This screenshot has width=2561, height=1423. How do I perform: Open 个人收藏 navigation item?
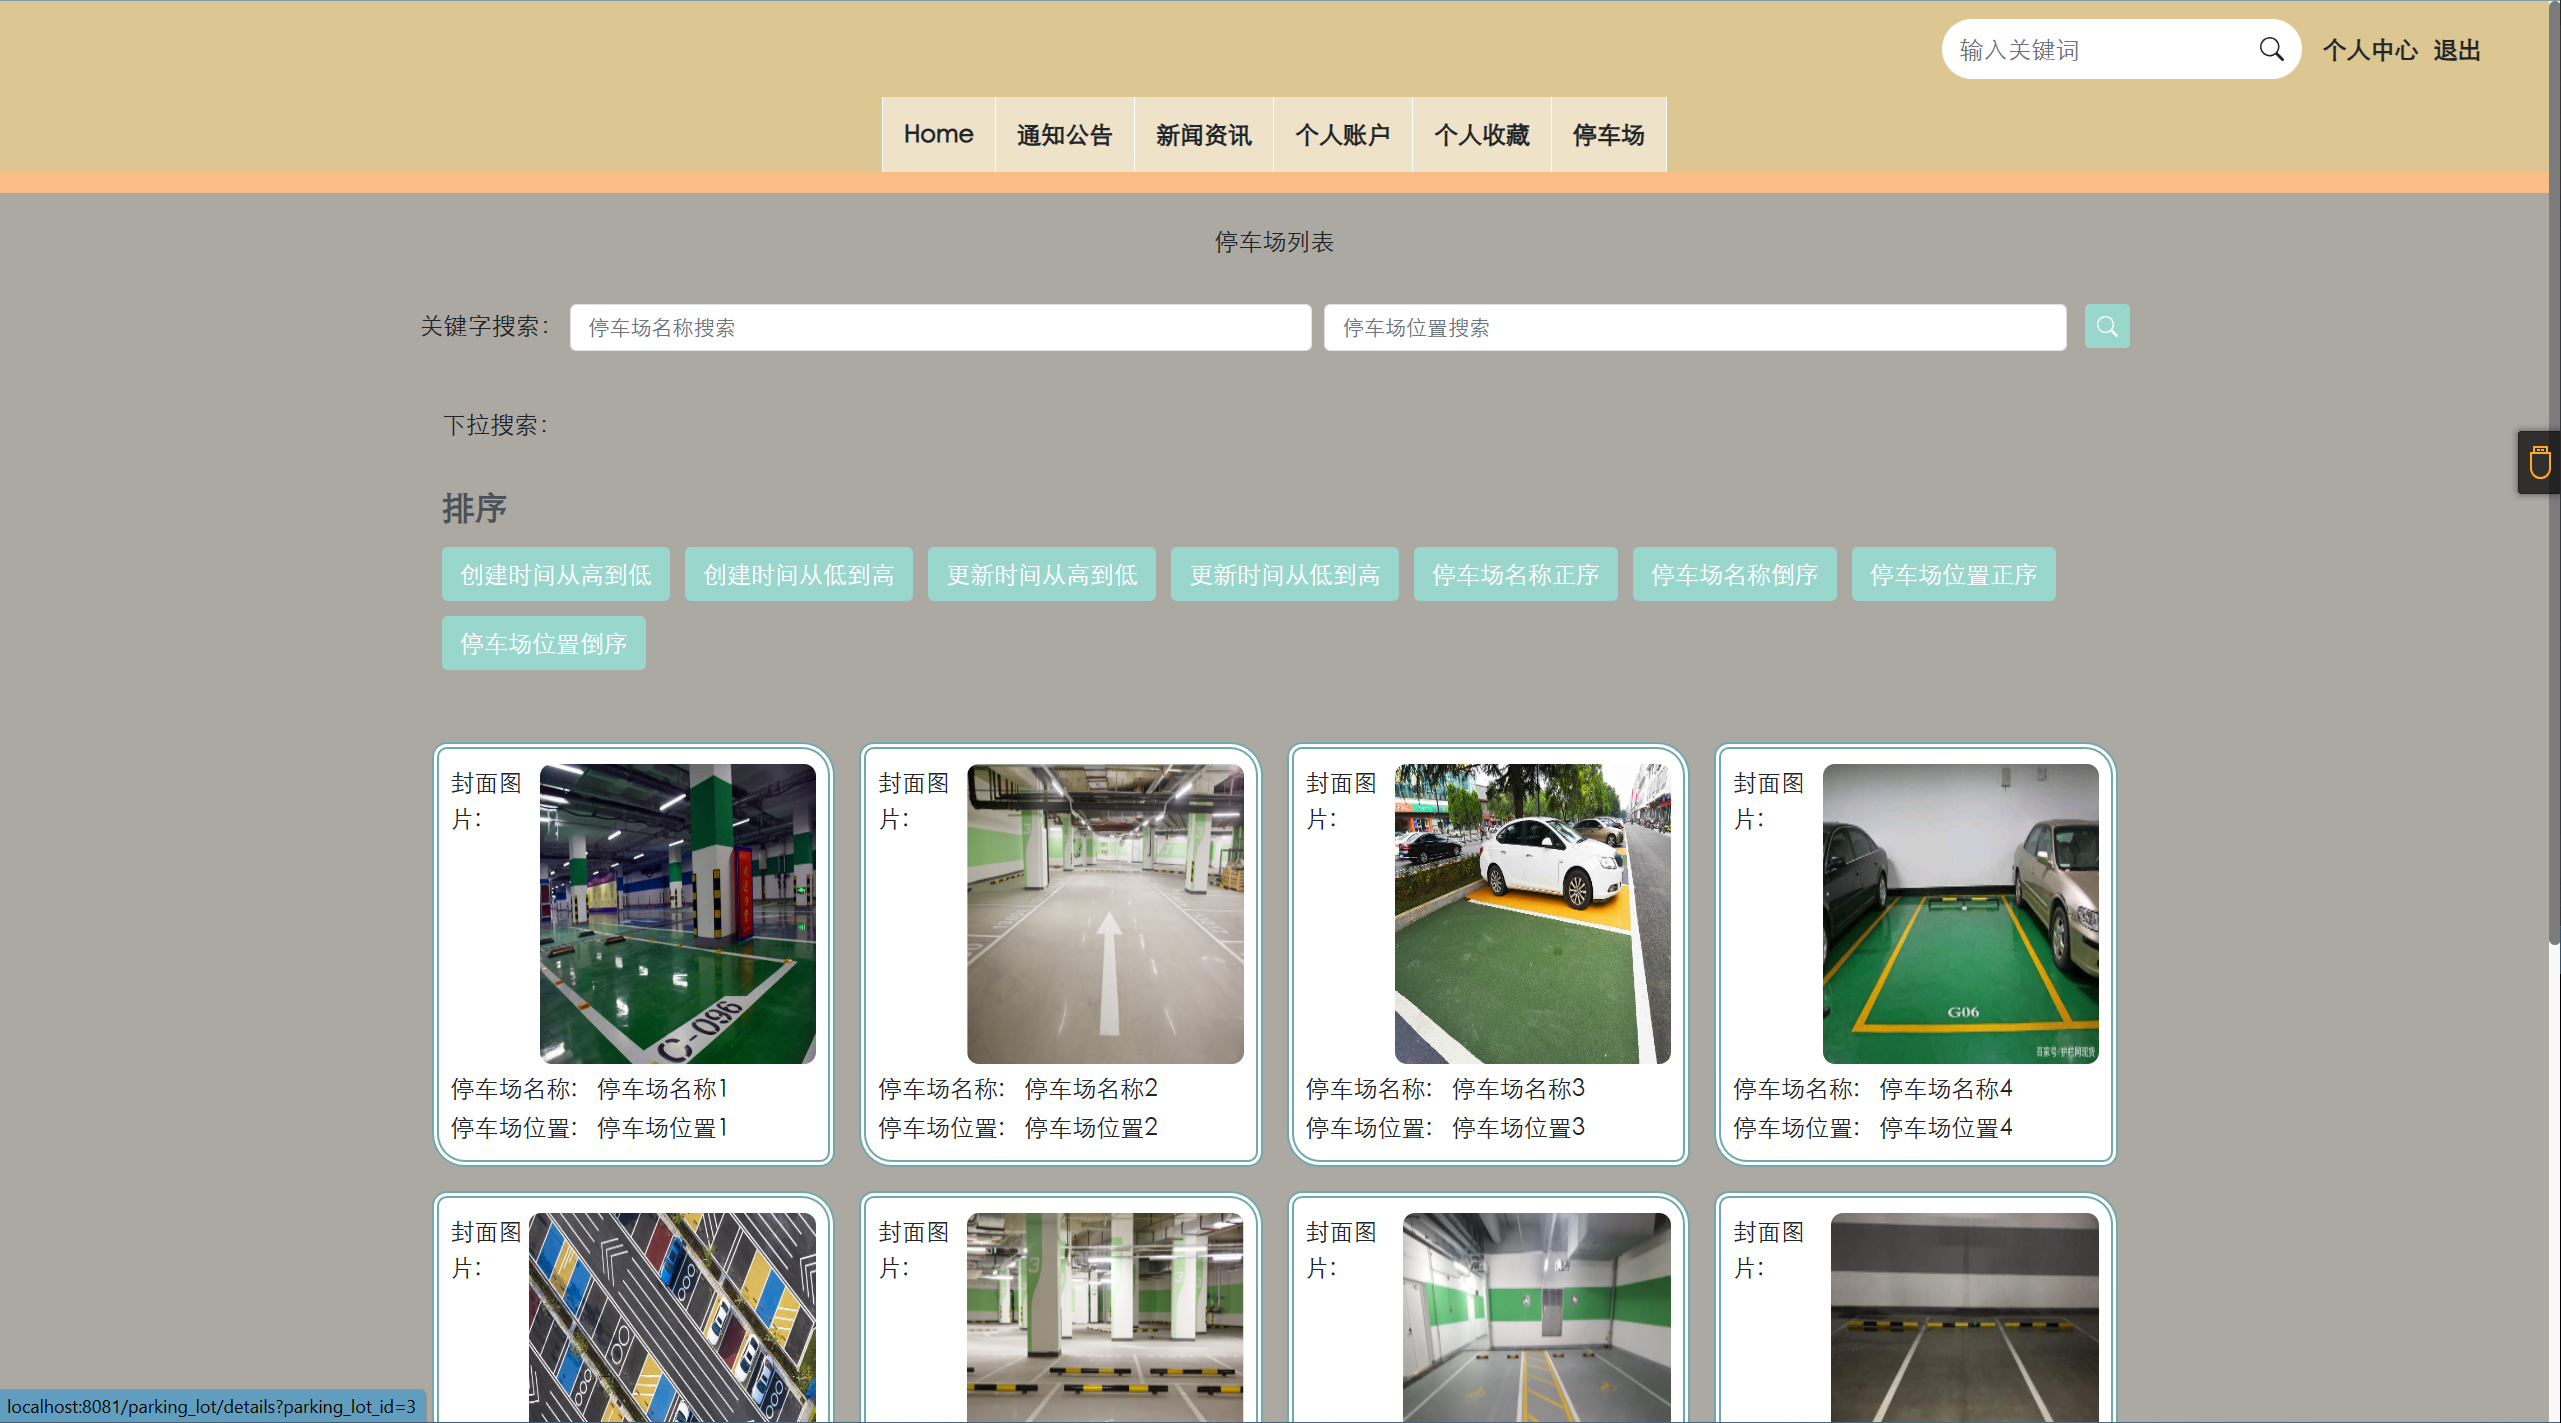[1481, 135]
